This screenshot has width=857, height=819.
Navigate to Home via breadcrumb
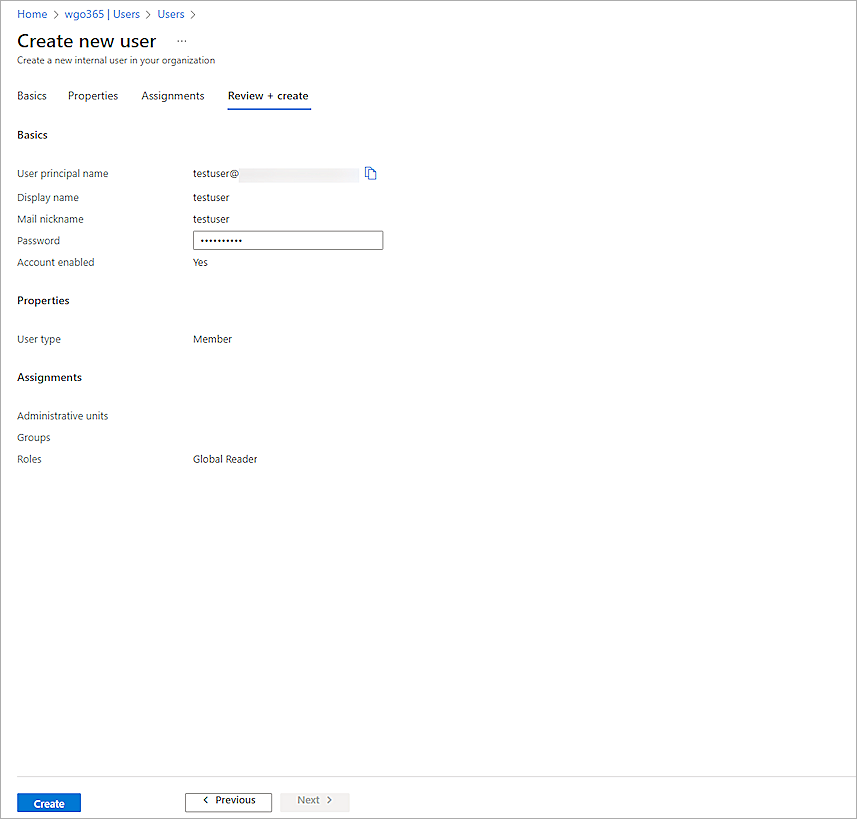click(x=31, y=14)
